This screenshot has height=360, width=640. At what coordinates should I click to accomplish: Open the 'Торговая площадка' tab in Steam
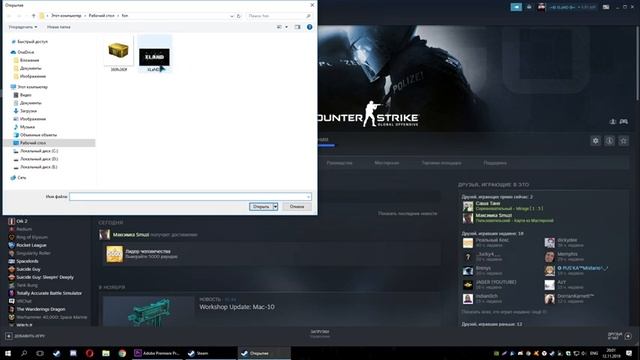(441, 163)
